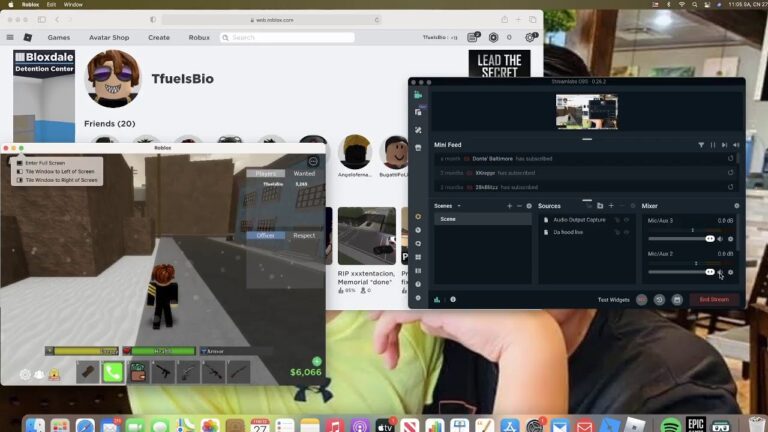Mute the Mic/Aux 3 speaker icon

pyautogui.click(x=720, y=239)
